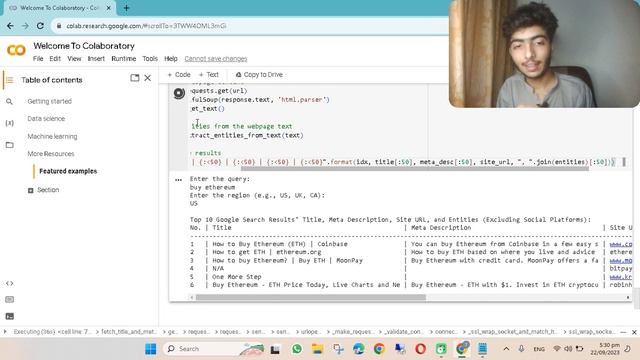Click the 'buy ethereum' query output text
The image size is (640, 360).
pos(212,187)
